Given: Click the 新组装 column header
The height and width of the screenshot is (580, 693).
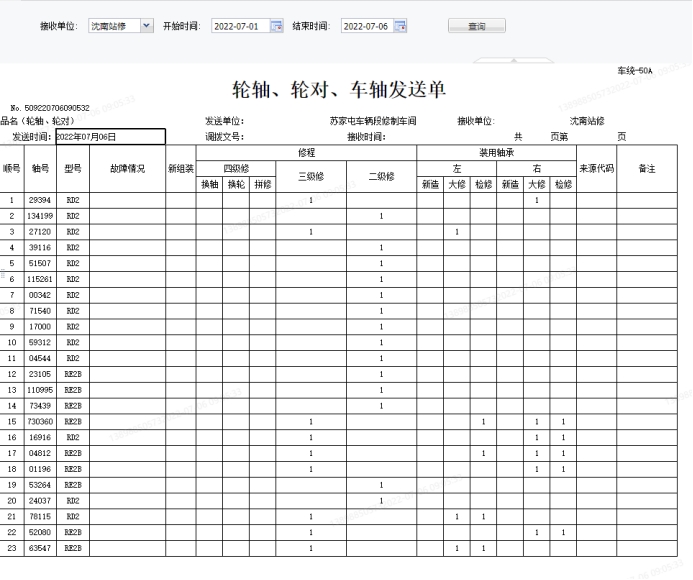Looking at the screenshot, I should [x=181, y=168].
